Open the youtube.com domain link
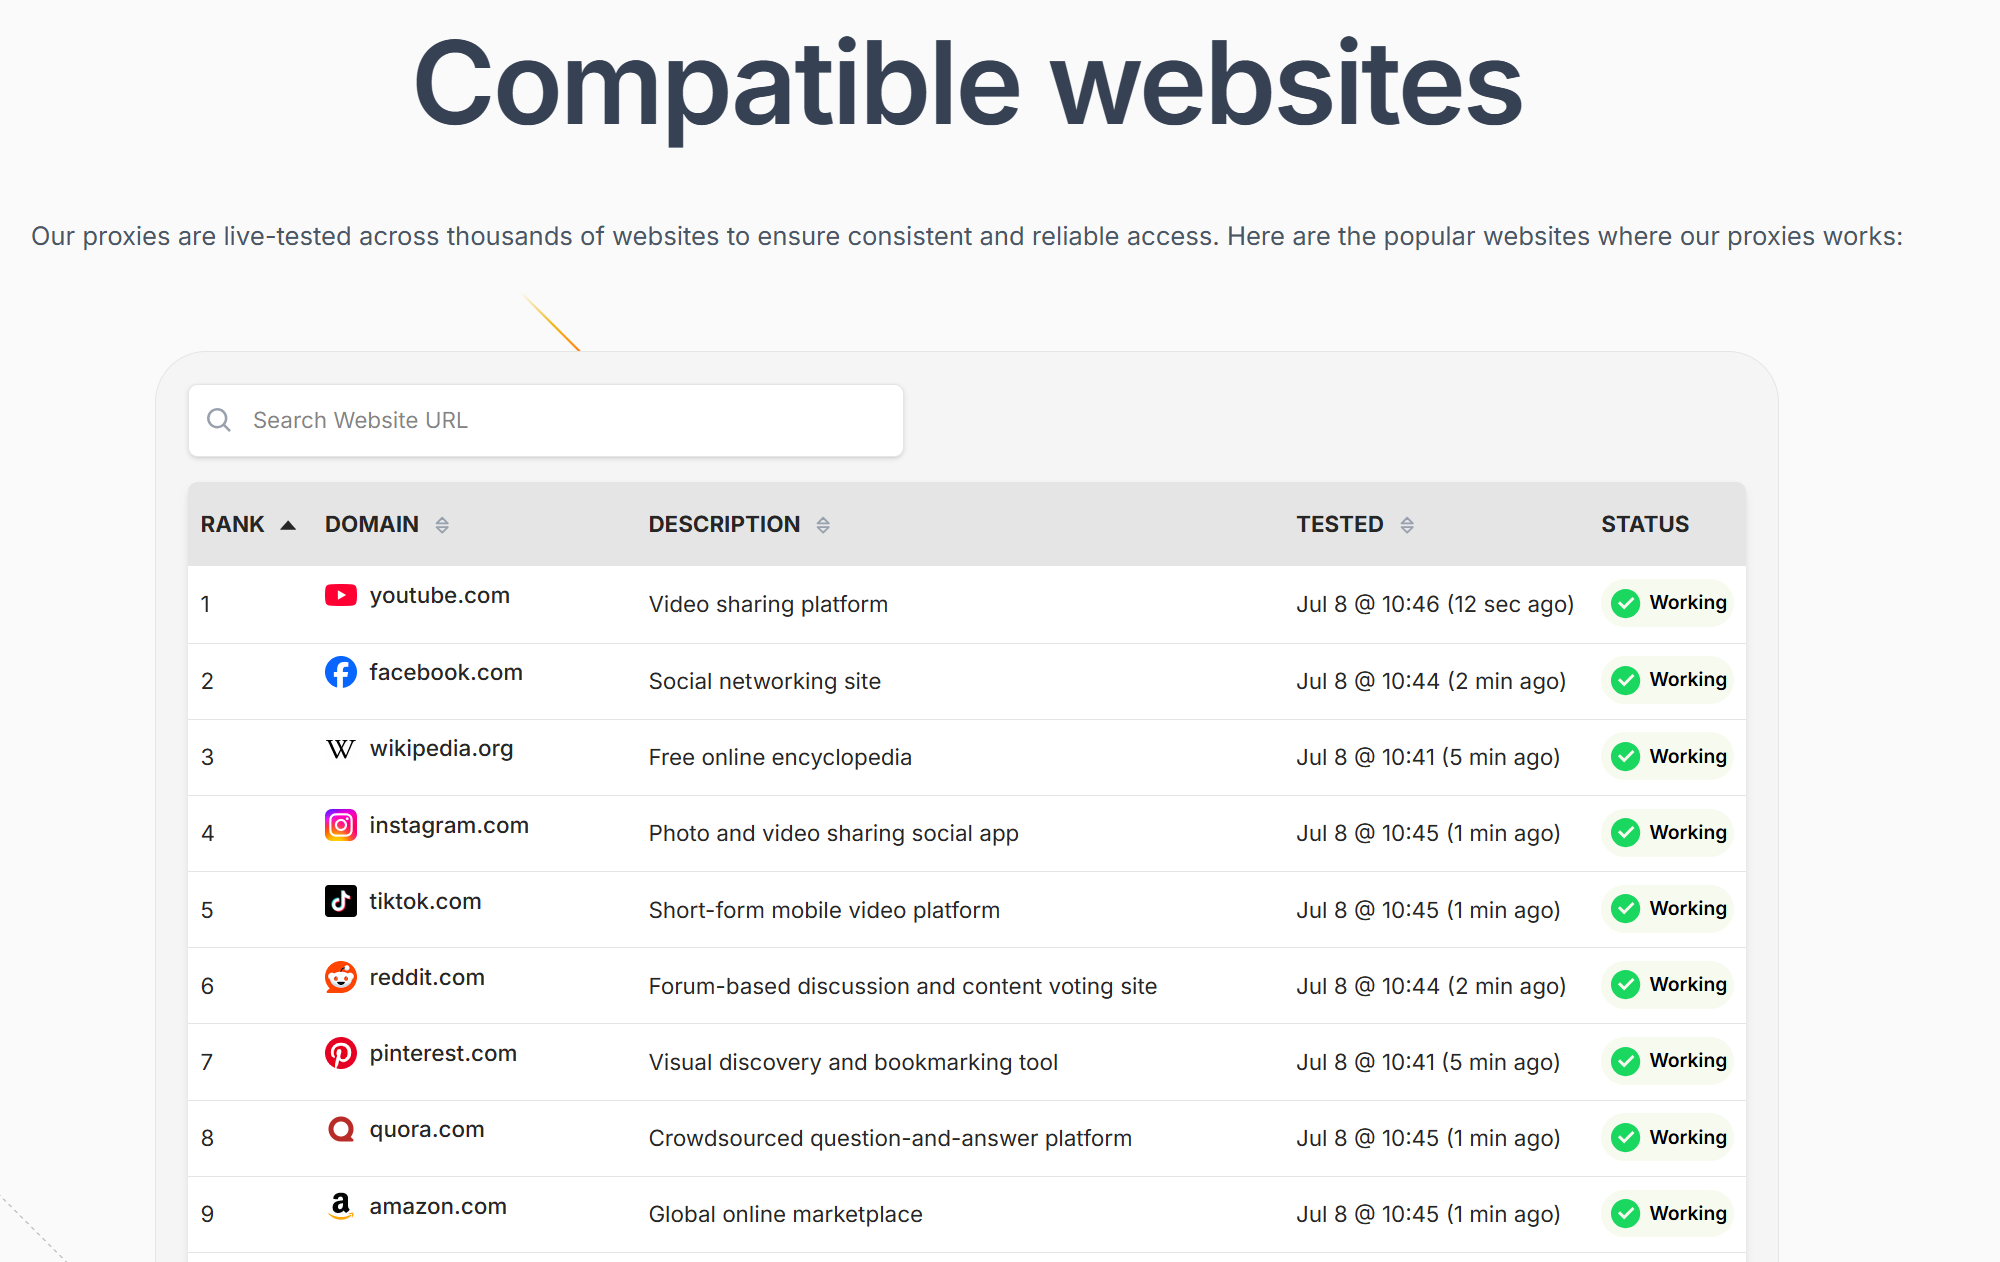The height and width of the screenshot is (1262, 2000). coord(439,596)
